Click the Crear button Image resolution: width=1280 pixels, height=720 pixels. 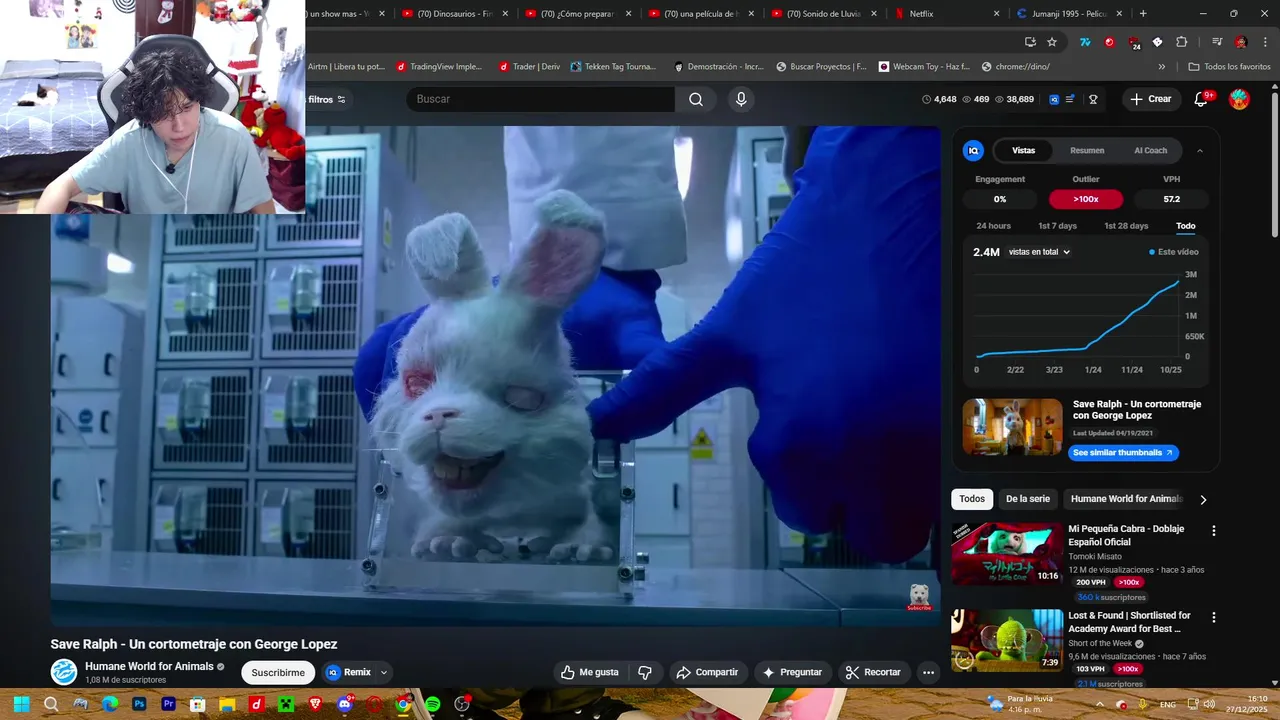pyautogui.click(x=1151, y=99)
